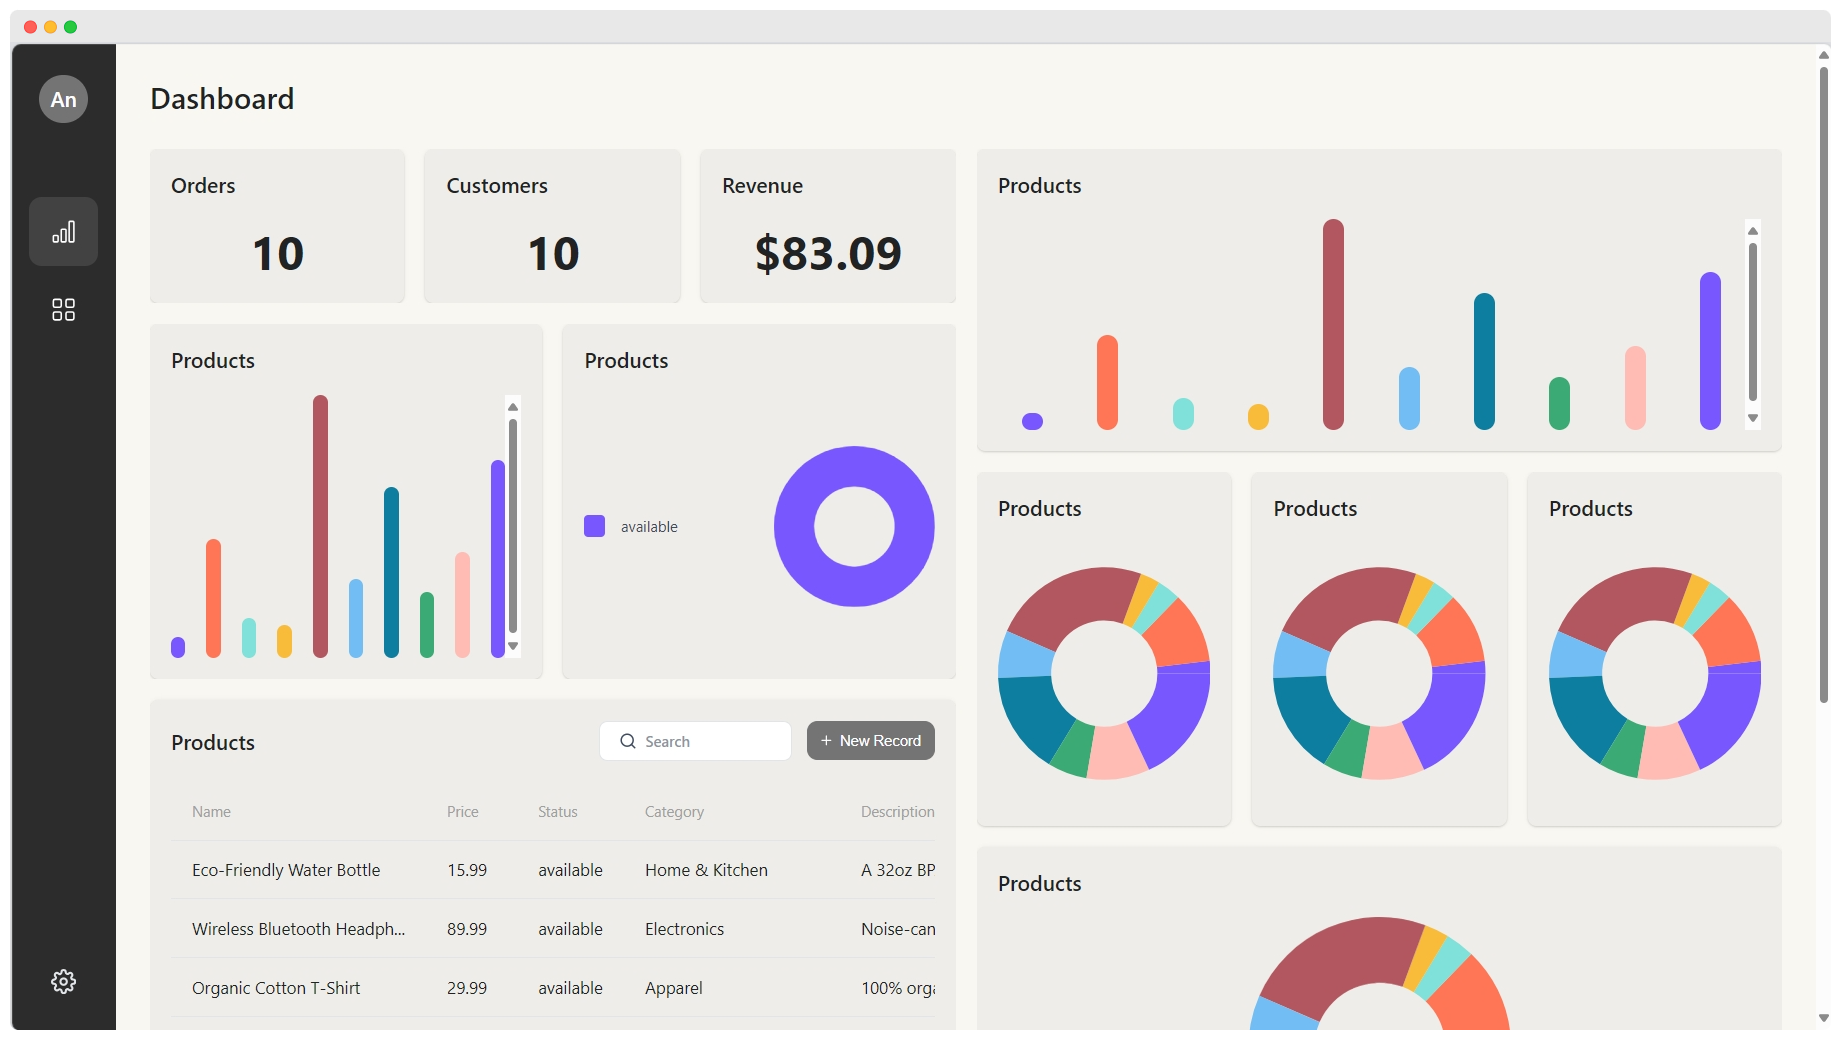Open the grid apps icon in sidebar
Viewport: 1841px width, 1040px height.
pos(63,310)
